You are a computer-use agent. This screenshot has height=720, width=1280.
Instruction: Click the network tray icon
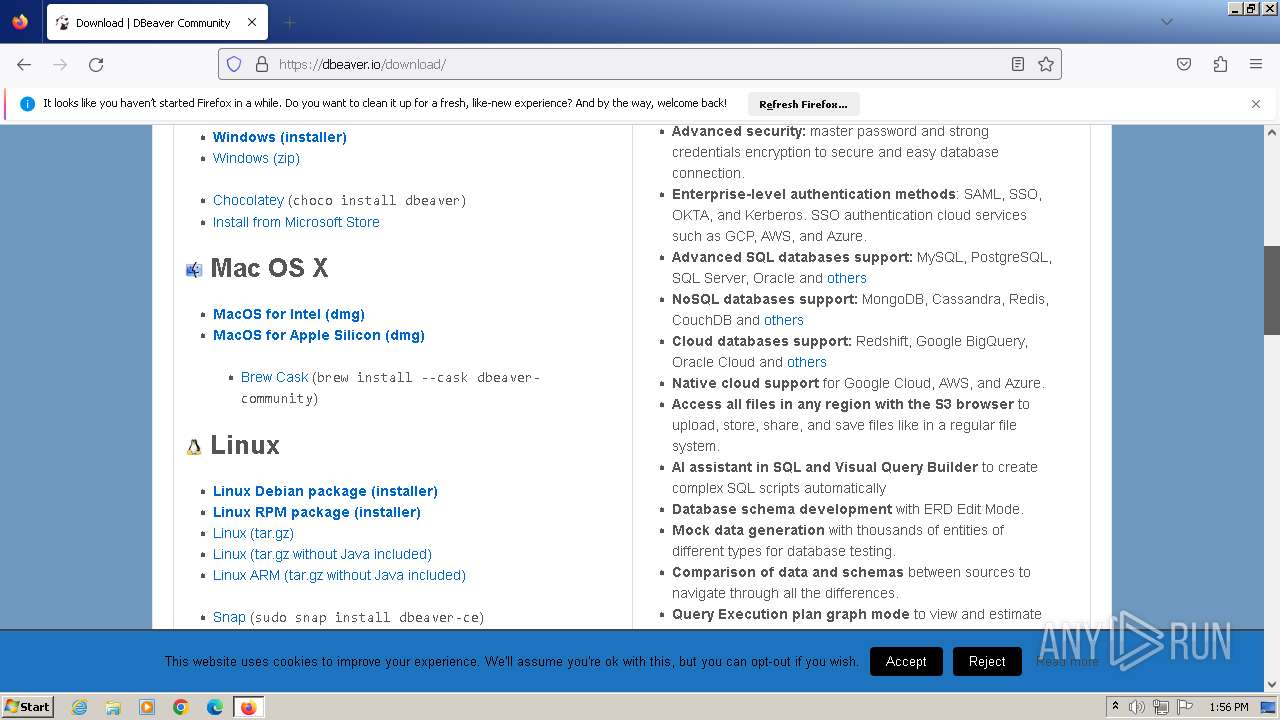point(1161,707)
